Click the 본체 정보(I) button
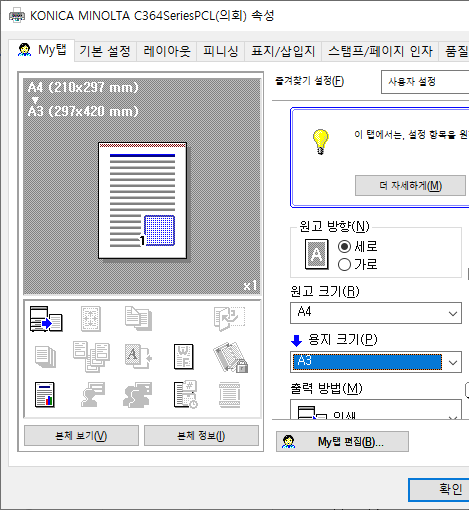469x510 pixels. (x=201, y=435)
